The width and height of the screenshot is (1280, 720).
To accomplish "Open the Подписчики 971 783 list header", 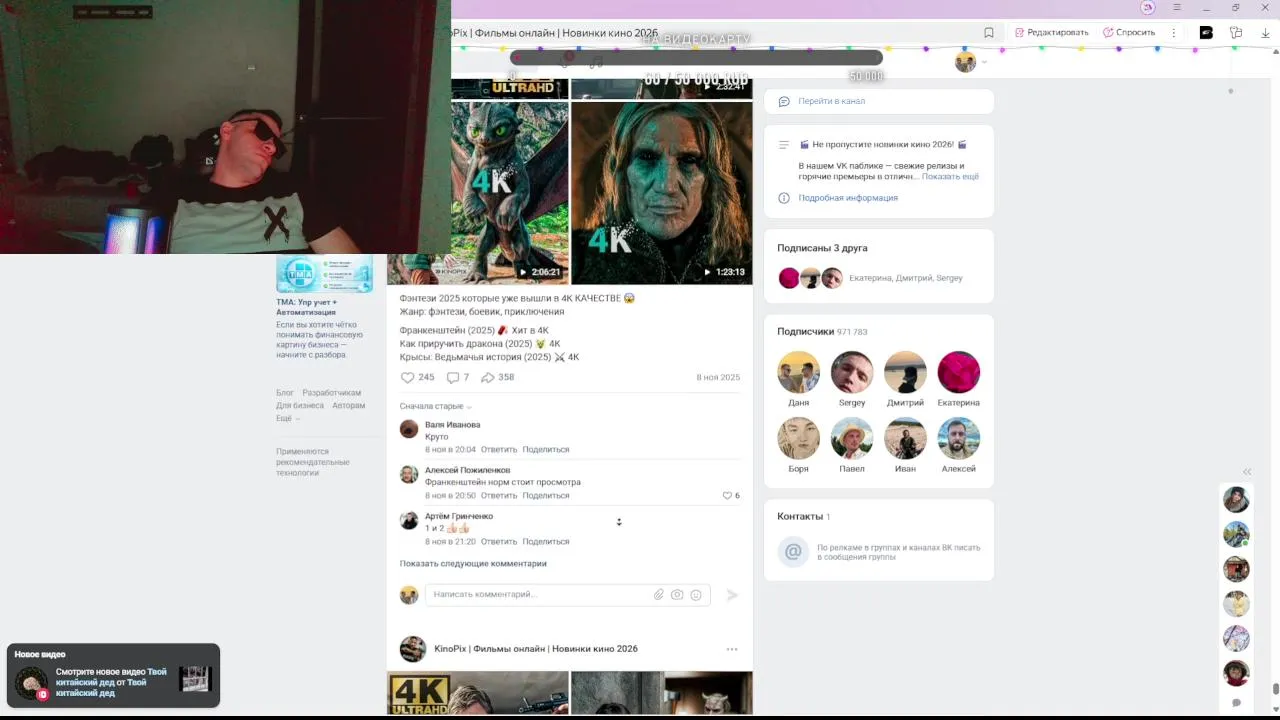I will 822,331.
